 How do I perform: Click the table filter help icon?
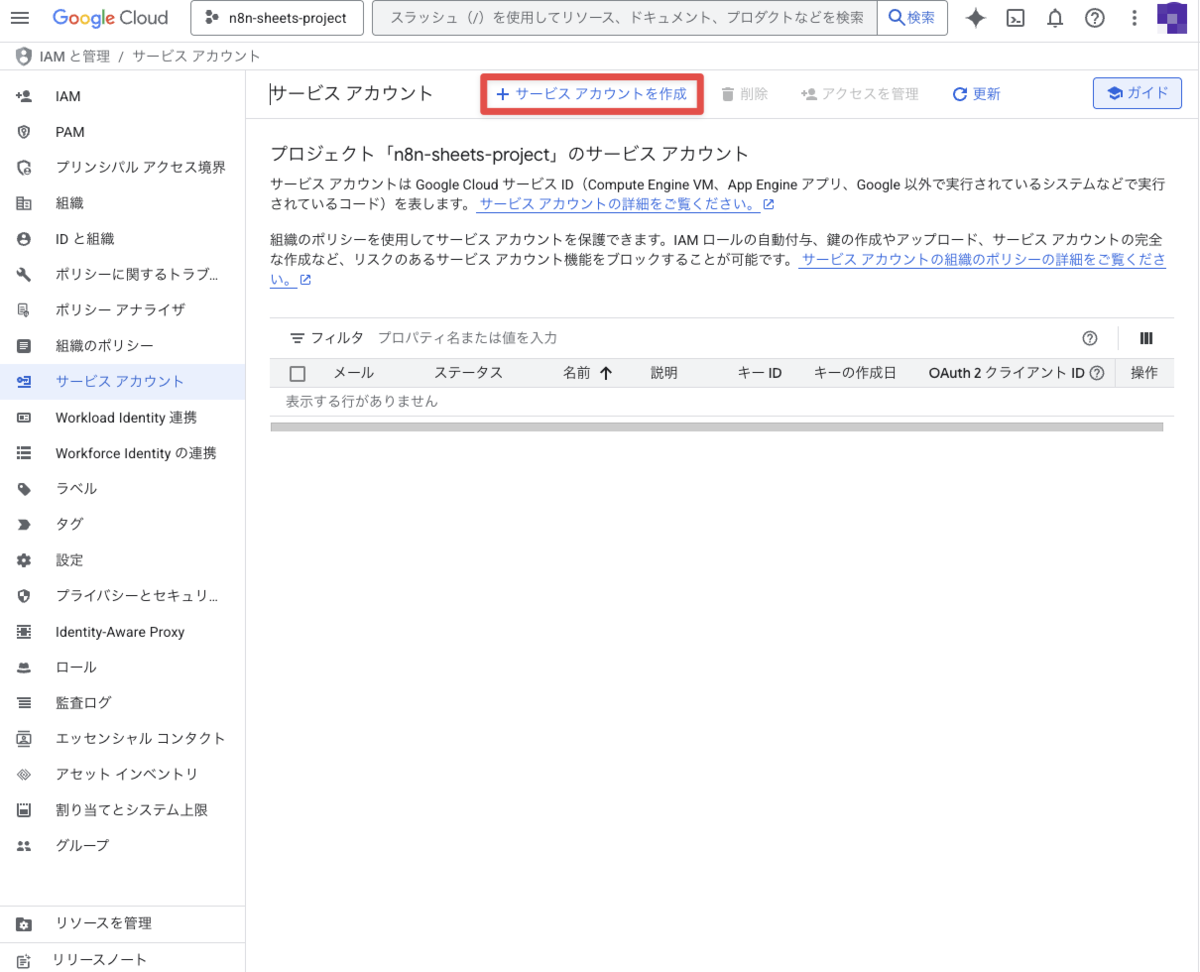1090,339
